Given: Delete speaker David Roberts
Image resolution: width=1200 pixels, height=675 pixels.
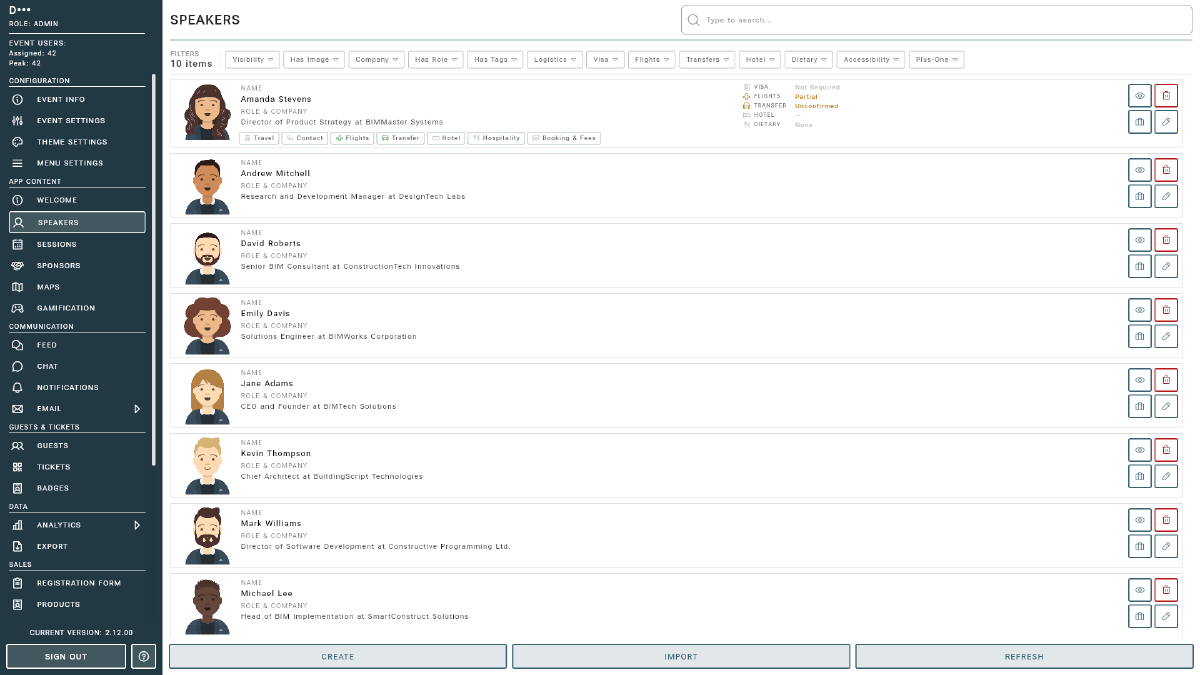Looking at the screenshot, I should coord(1166,240).
